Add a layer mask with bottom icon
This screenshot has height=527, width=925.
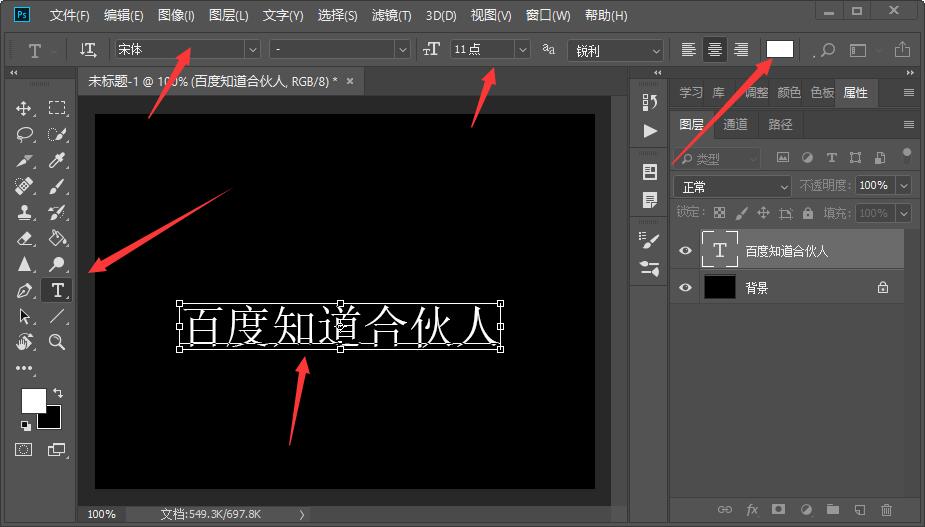(x=779, y=509)
